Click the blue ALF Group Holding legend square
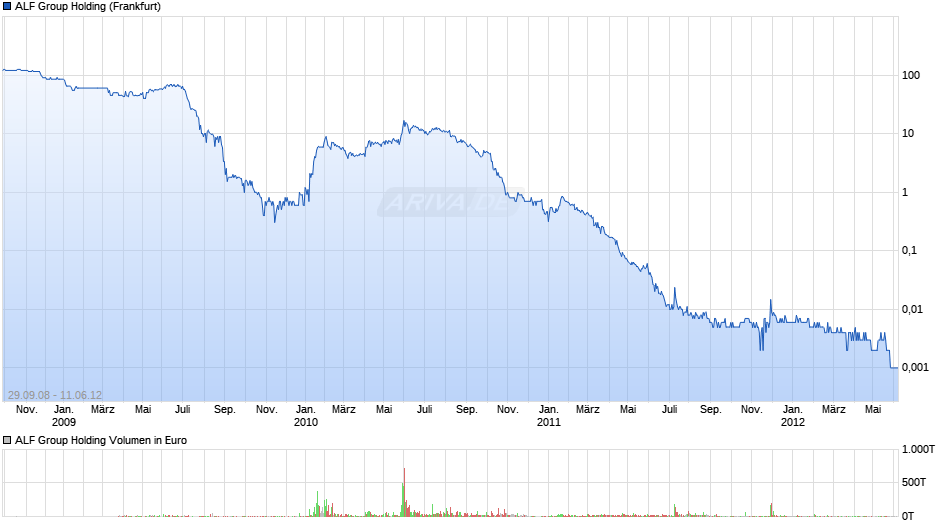 [x=7, y=7]
